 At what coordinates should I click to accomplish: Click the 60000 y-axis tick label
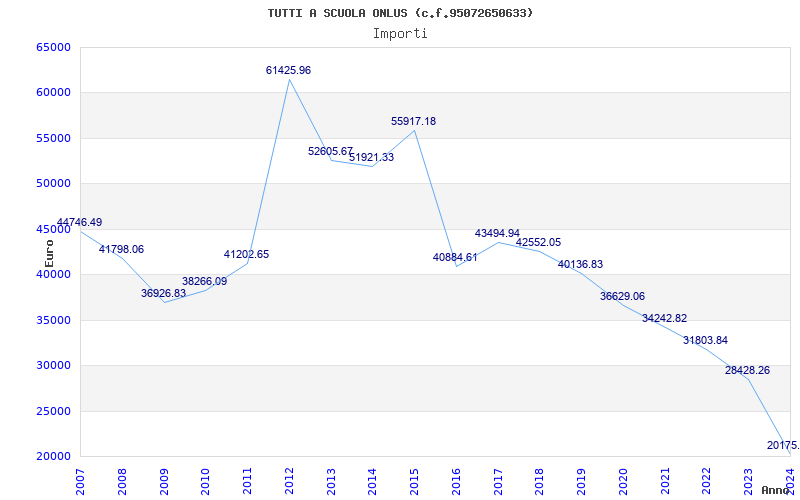click(53, 93)
